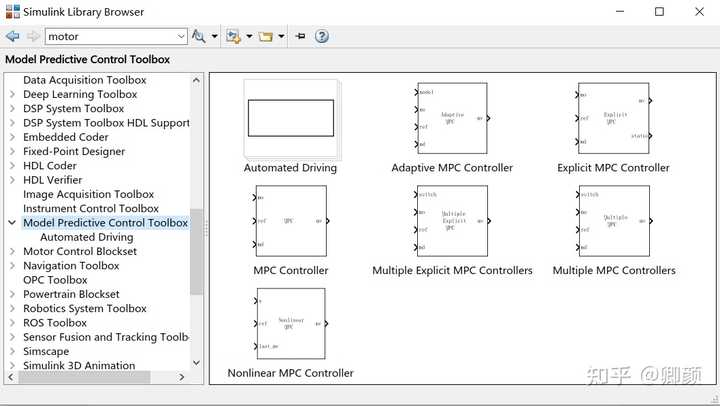The height and width of the screenshot is (406, 720).
Task: Select the MPC Controller block
Action: 291,221
